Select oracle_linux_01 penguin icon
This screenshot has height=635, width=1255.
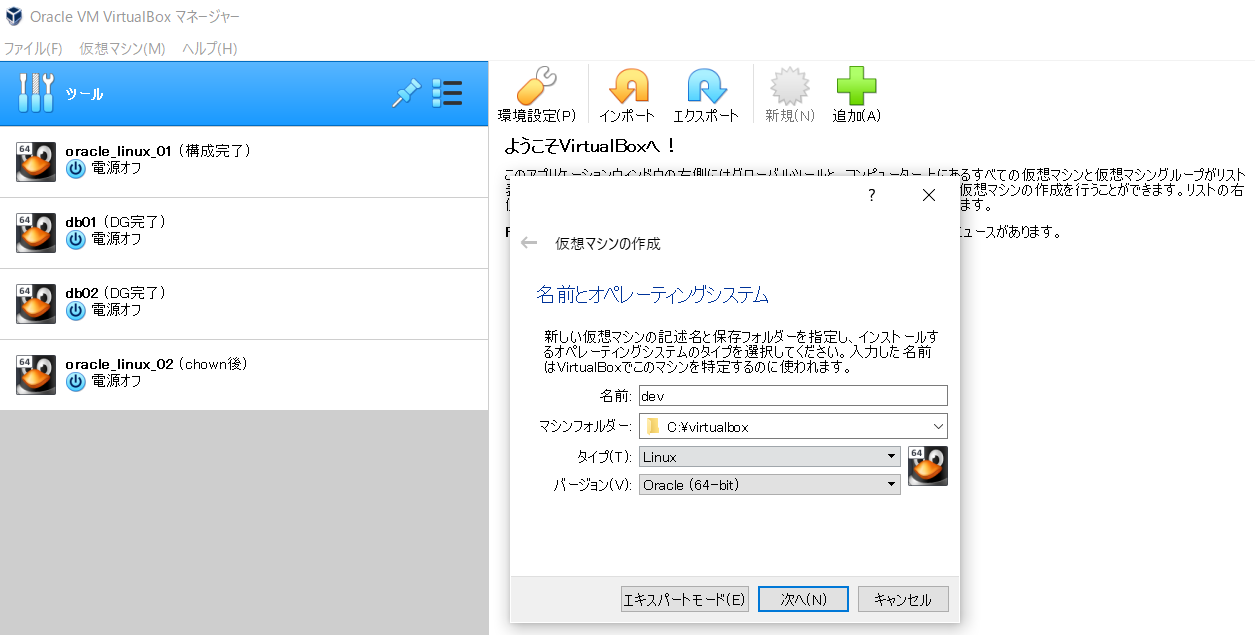coord(36,161)
